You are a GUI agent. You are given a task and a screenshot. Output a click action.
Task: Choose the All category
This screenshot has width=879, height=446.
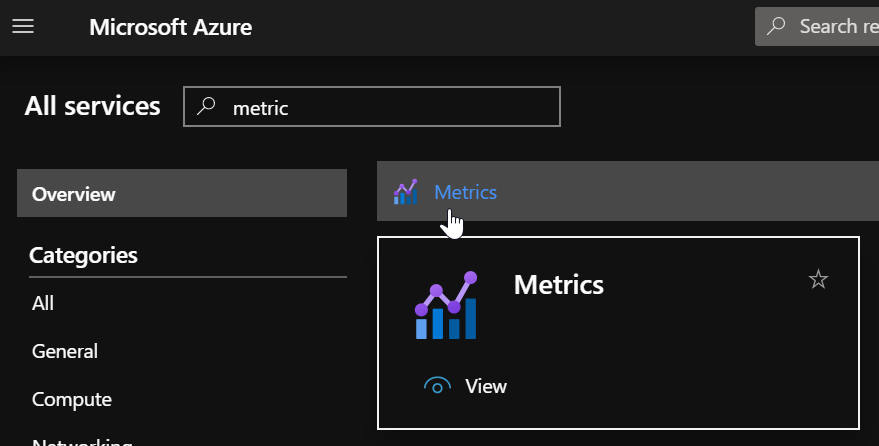[x=43, y=303]
